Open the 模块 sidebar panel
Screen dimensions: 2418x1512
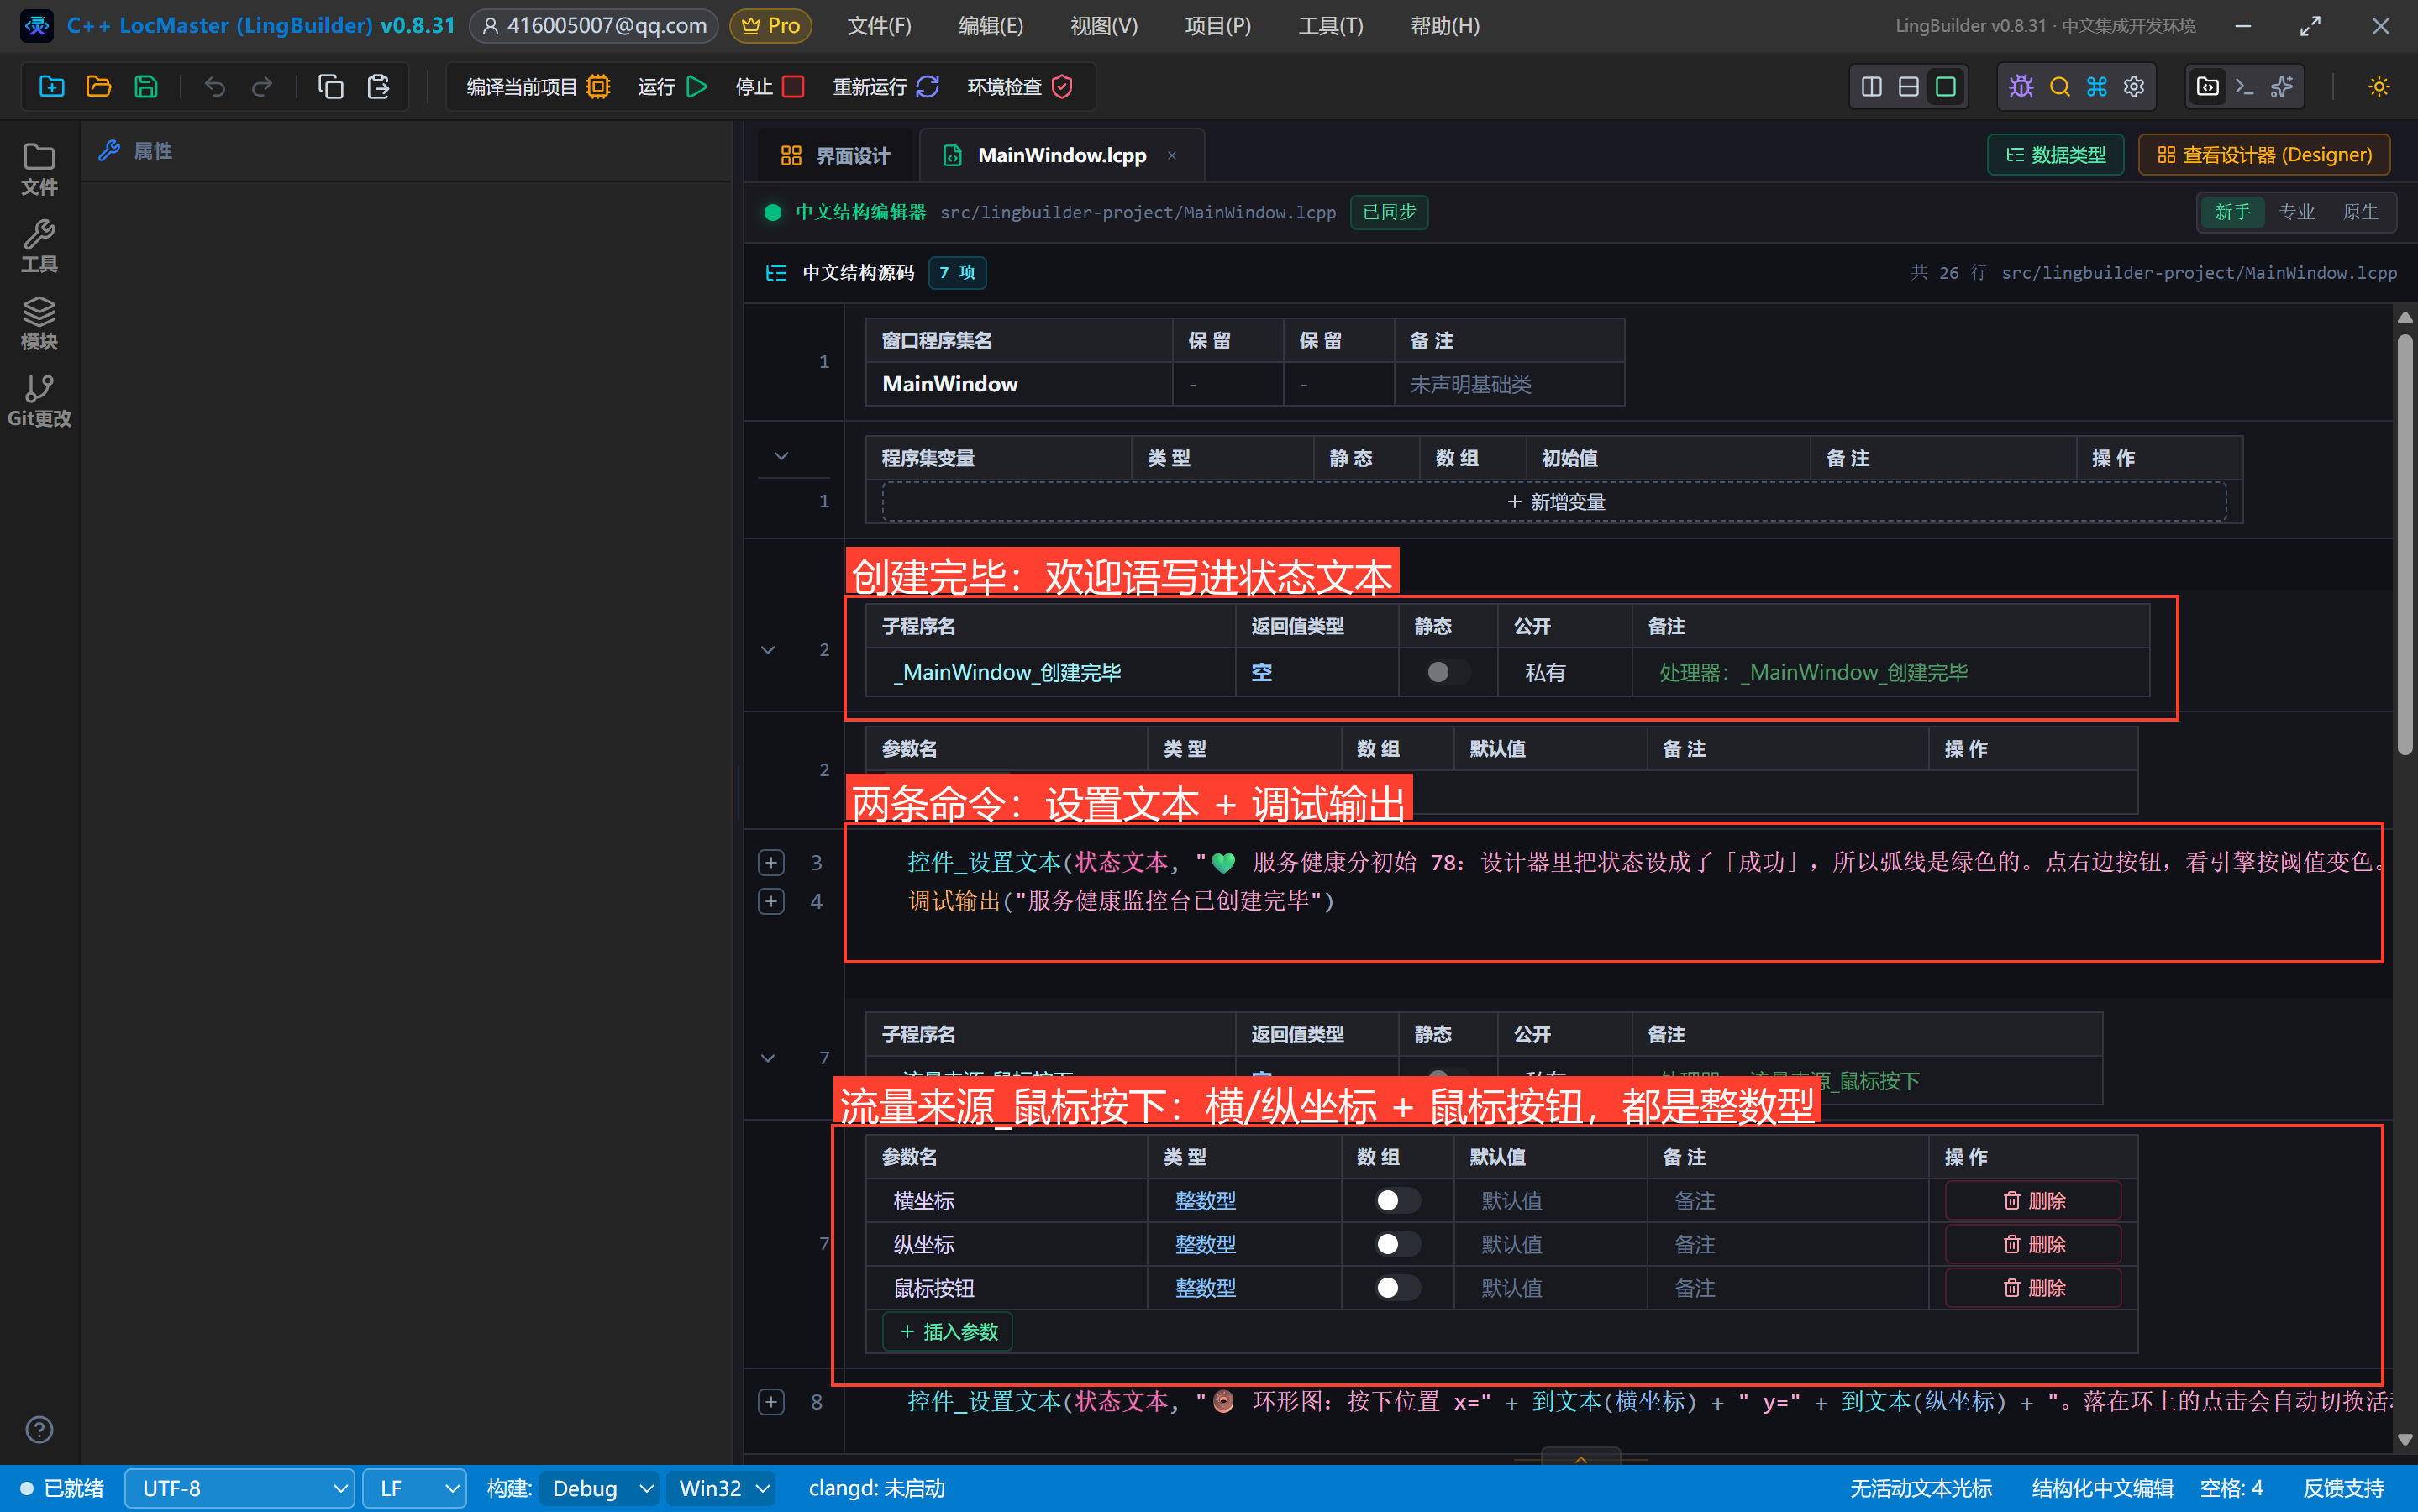(39, 323)
